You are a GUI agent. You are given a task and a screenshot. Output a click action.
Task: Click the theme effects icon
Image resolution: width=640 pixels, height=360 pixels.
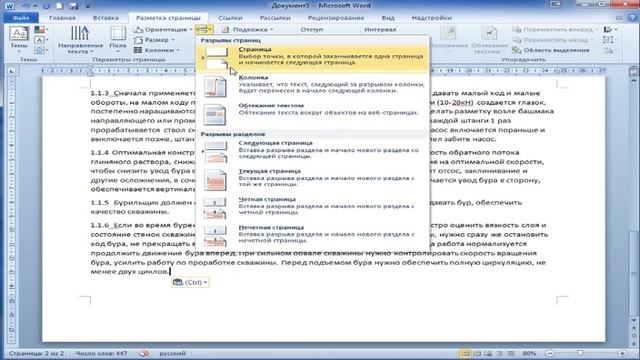tap(40, 50)
